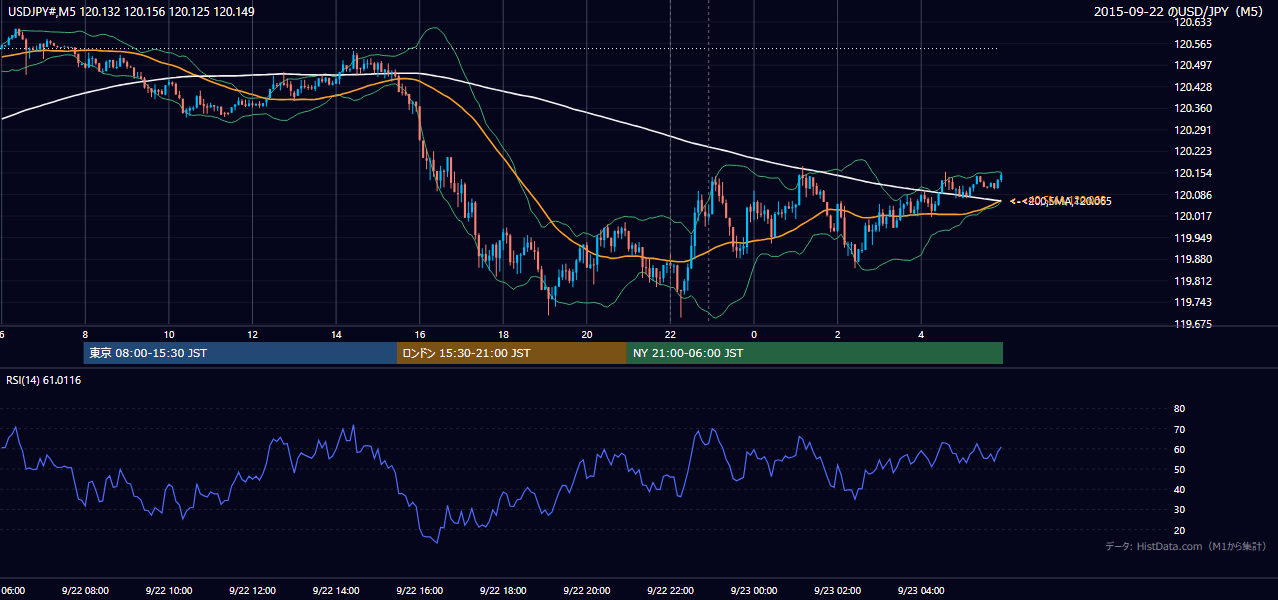Click price axis label 120.154

pos(1194,173)
